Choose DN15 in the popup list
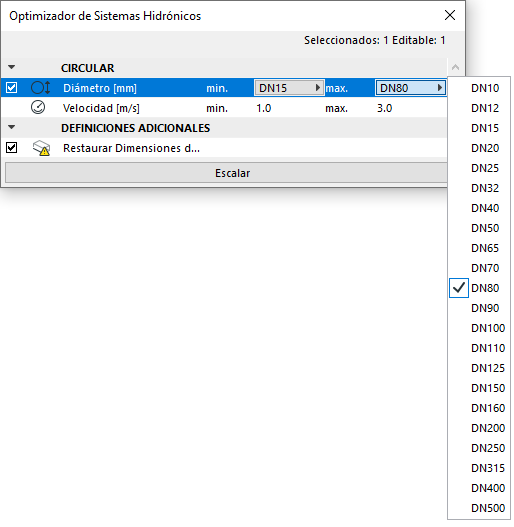 (479, 128)
